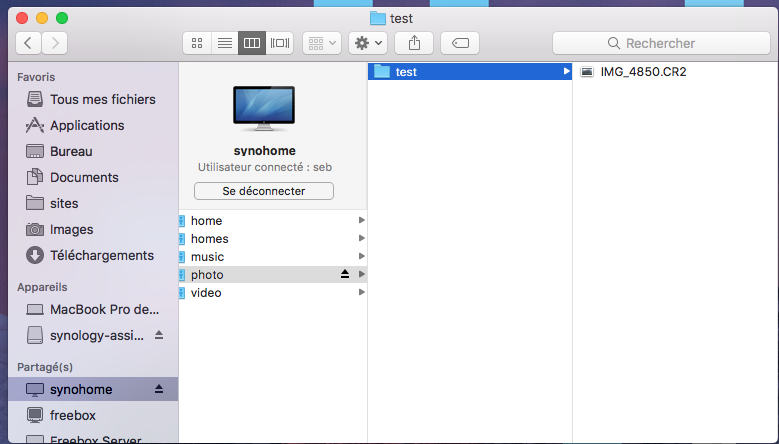
Task: Eject the photo shared folder
Action: [345, 274]
